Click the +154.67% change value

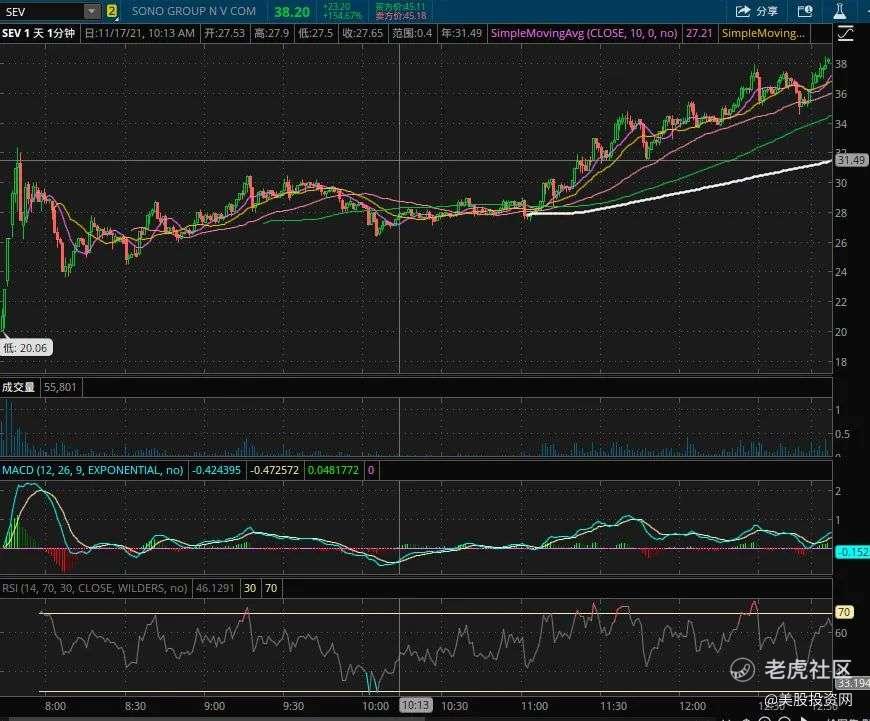tap(342, 16)
